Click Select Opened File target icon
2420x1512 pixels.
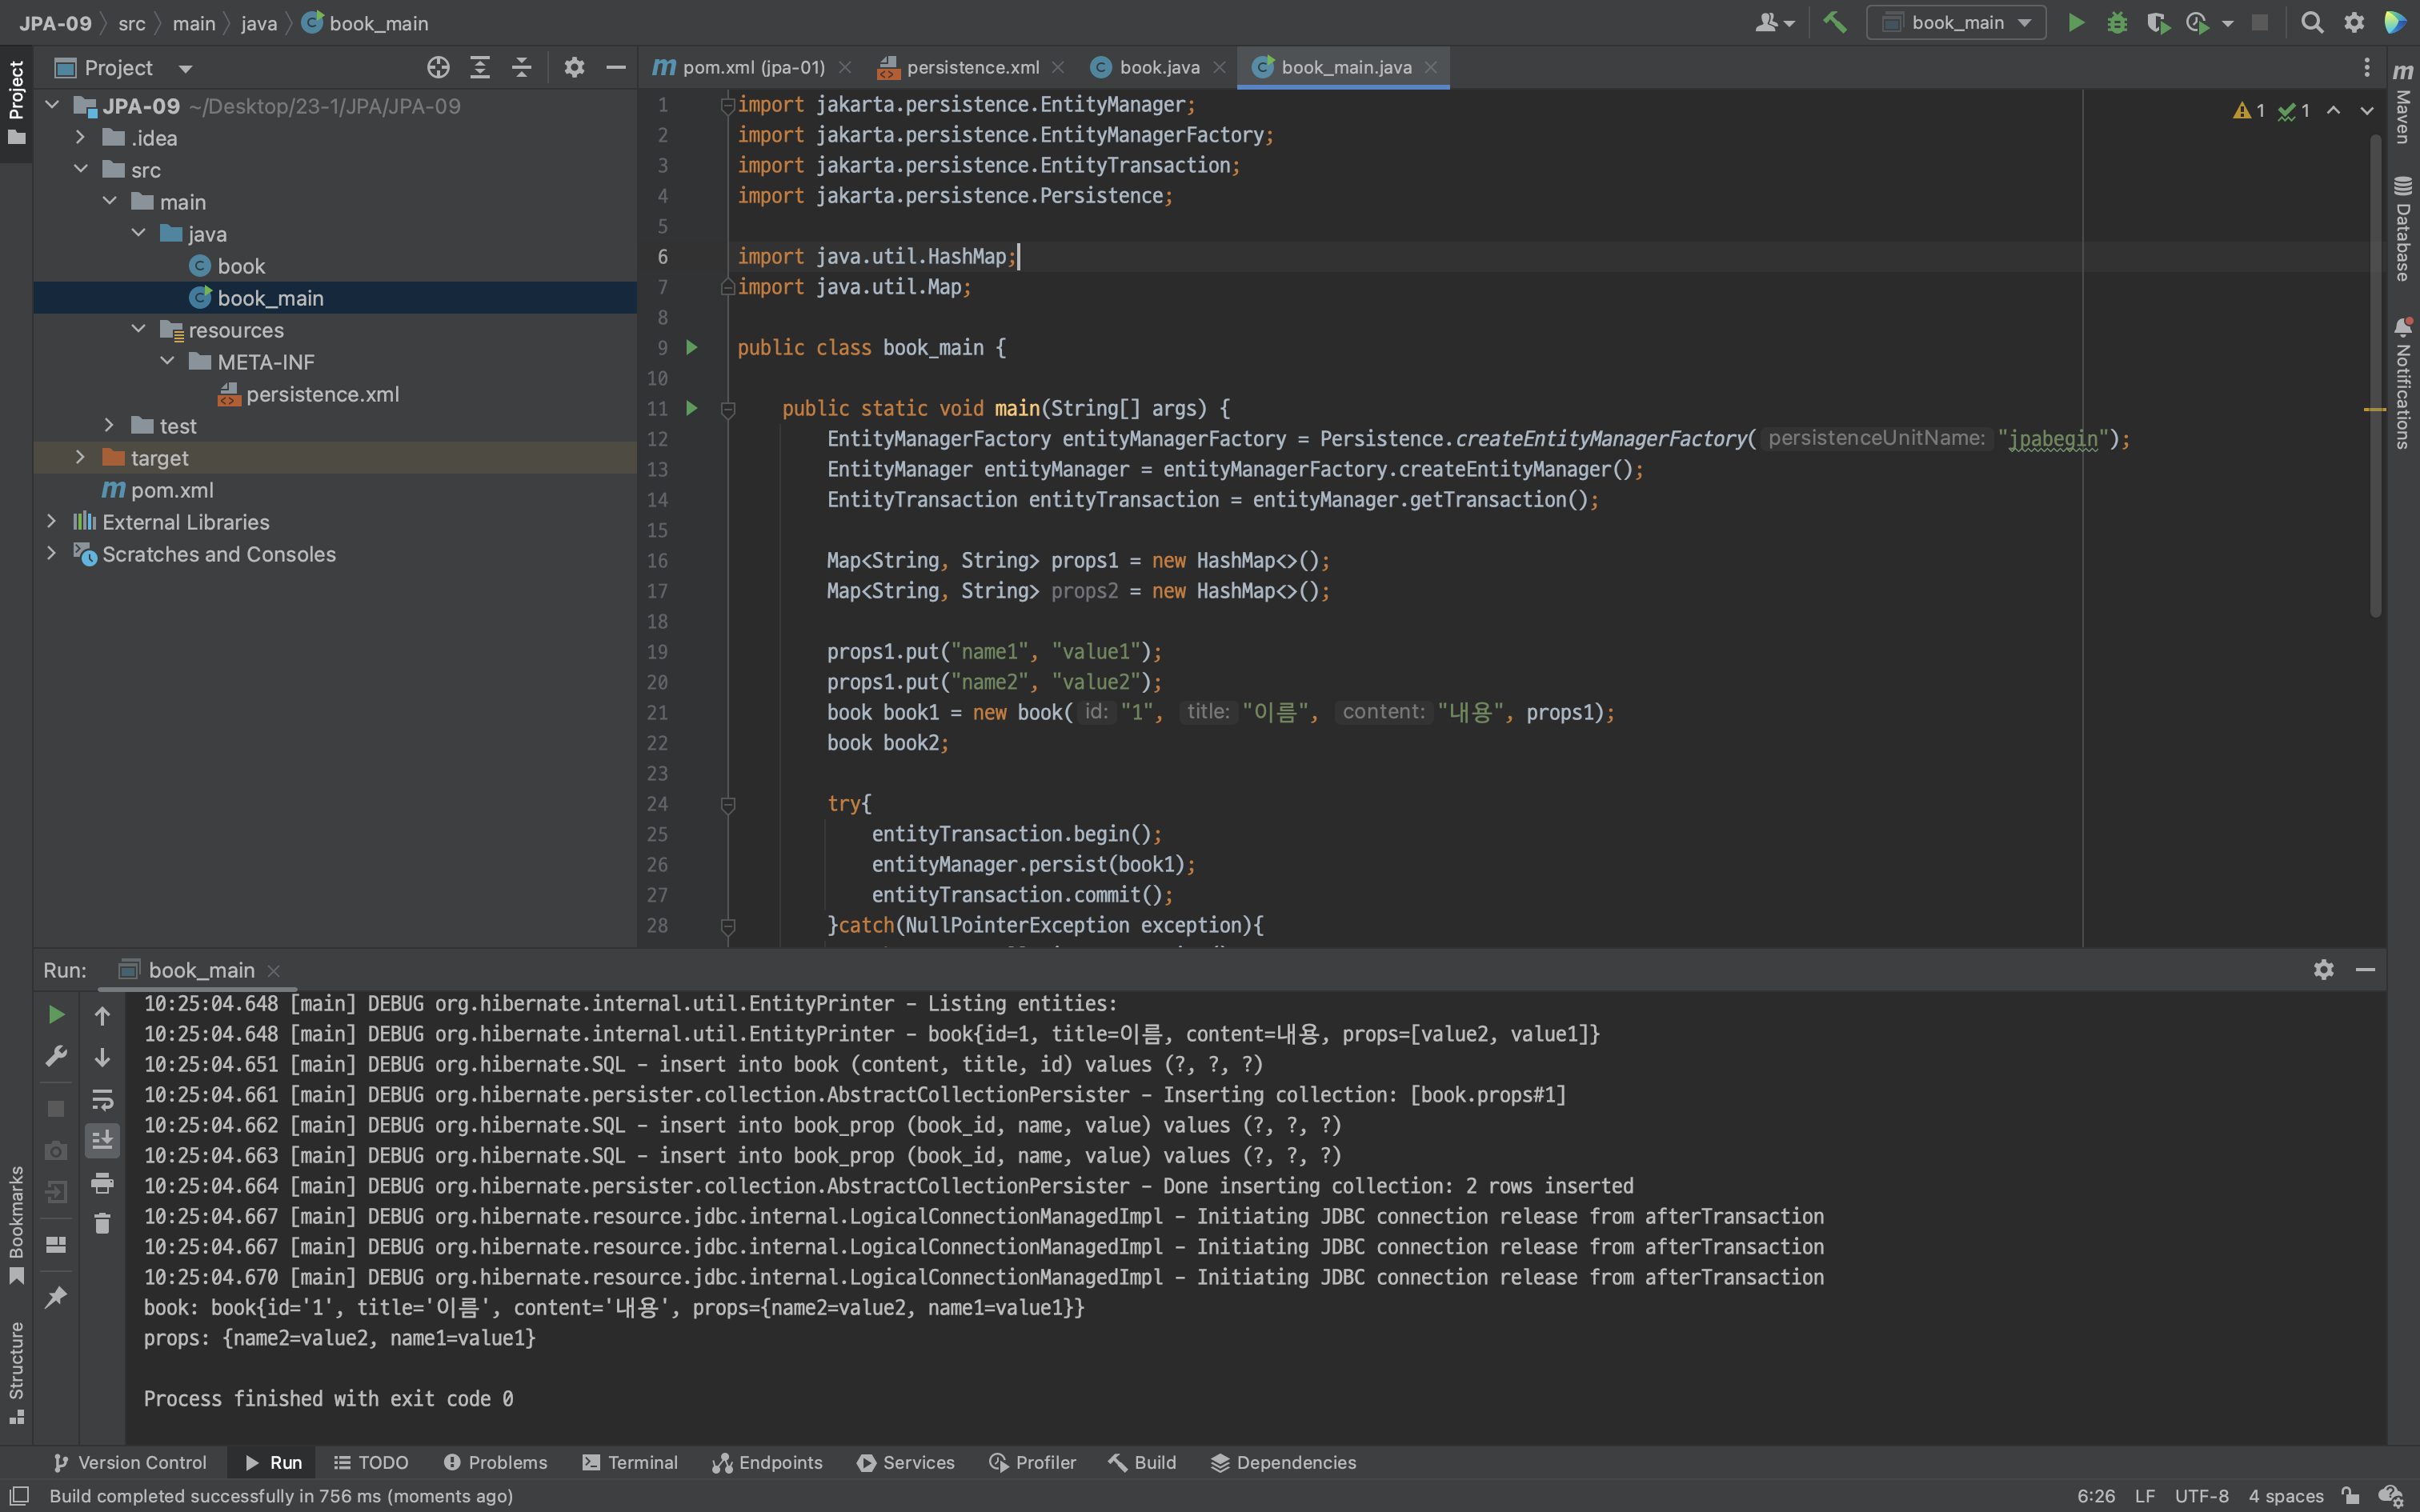click(438, 67)
